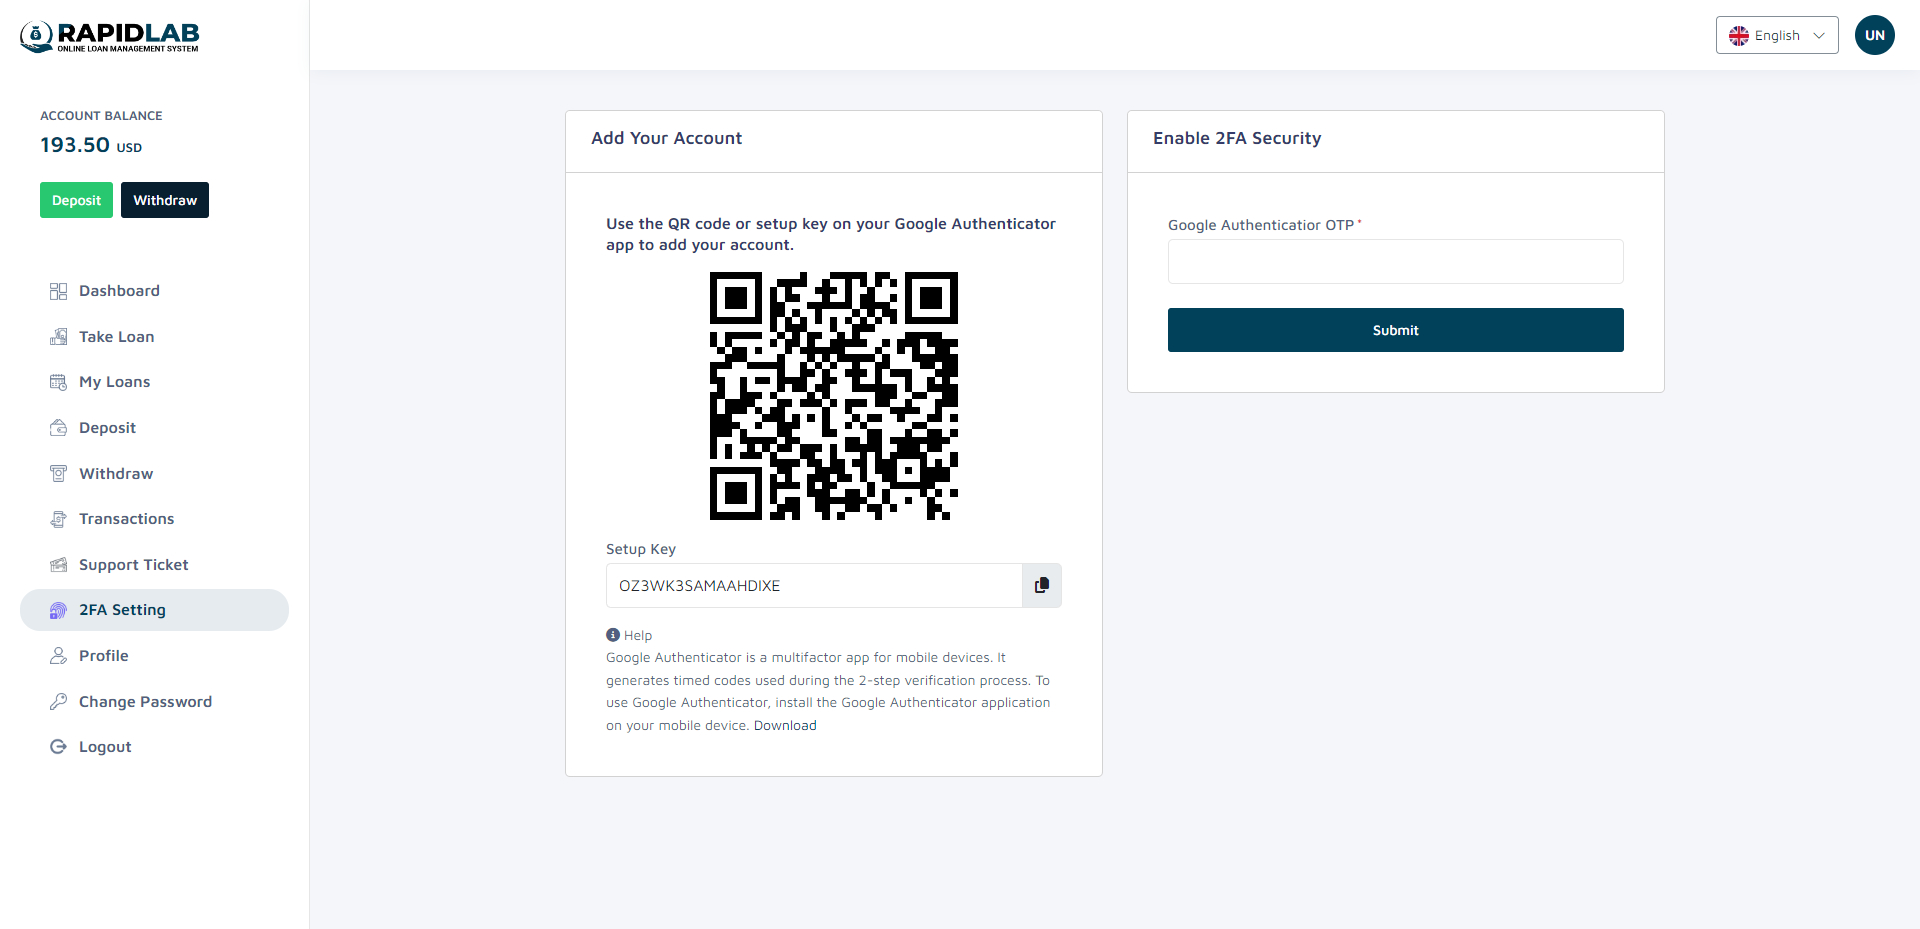Click the UN profile avatar in header

click(1875, 35)
